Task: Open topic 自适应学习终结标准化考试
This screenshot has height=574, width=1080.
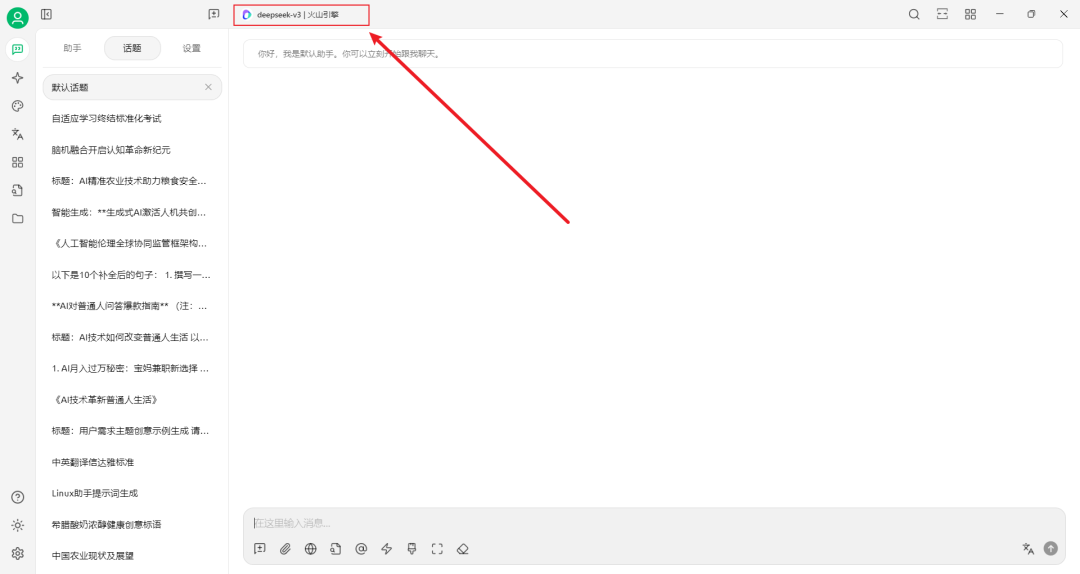Action: coord(132,119)
